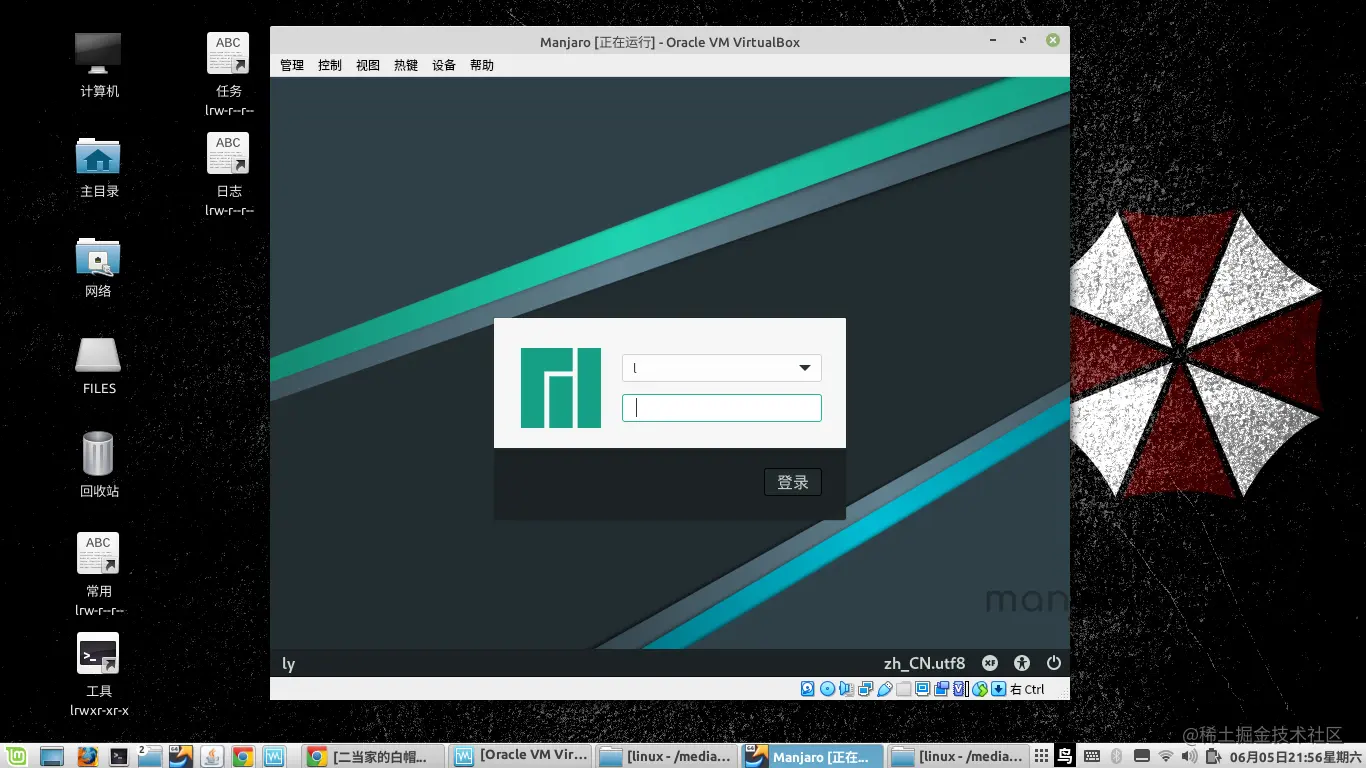1366x768 pixels.
Task: Maximize the Manjaro VirtualBox window
Action: click(1023, 40)
